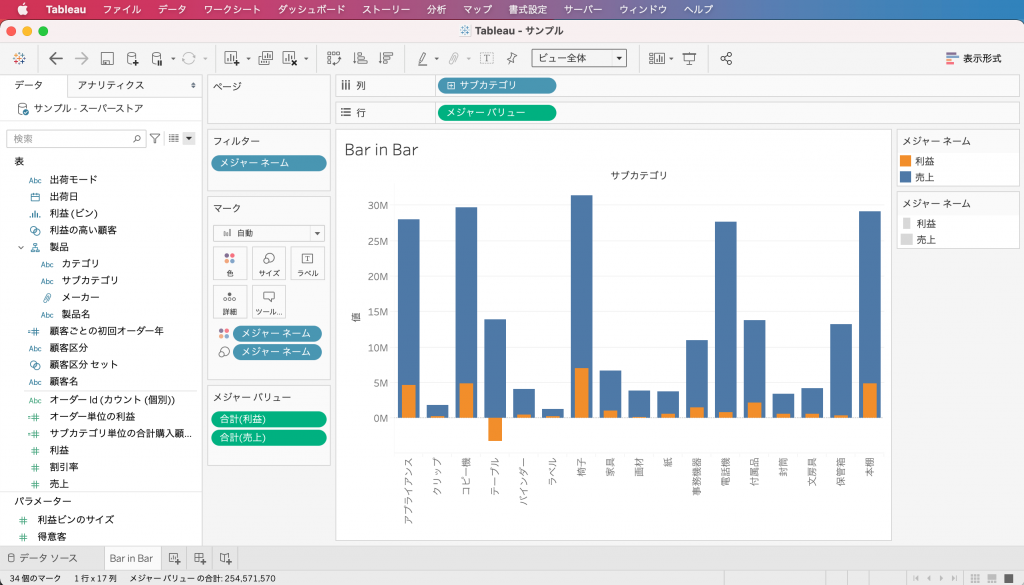The image size is (1024, 585).
Task: Save the workbook with the save icon
Action: [107, 59]
